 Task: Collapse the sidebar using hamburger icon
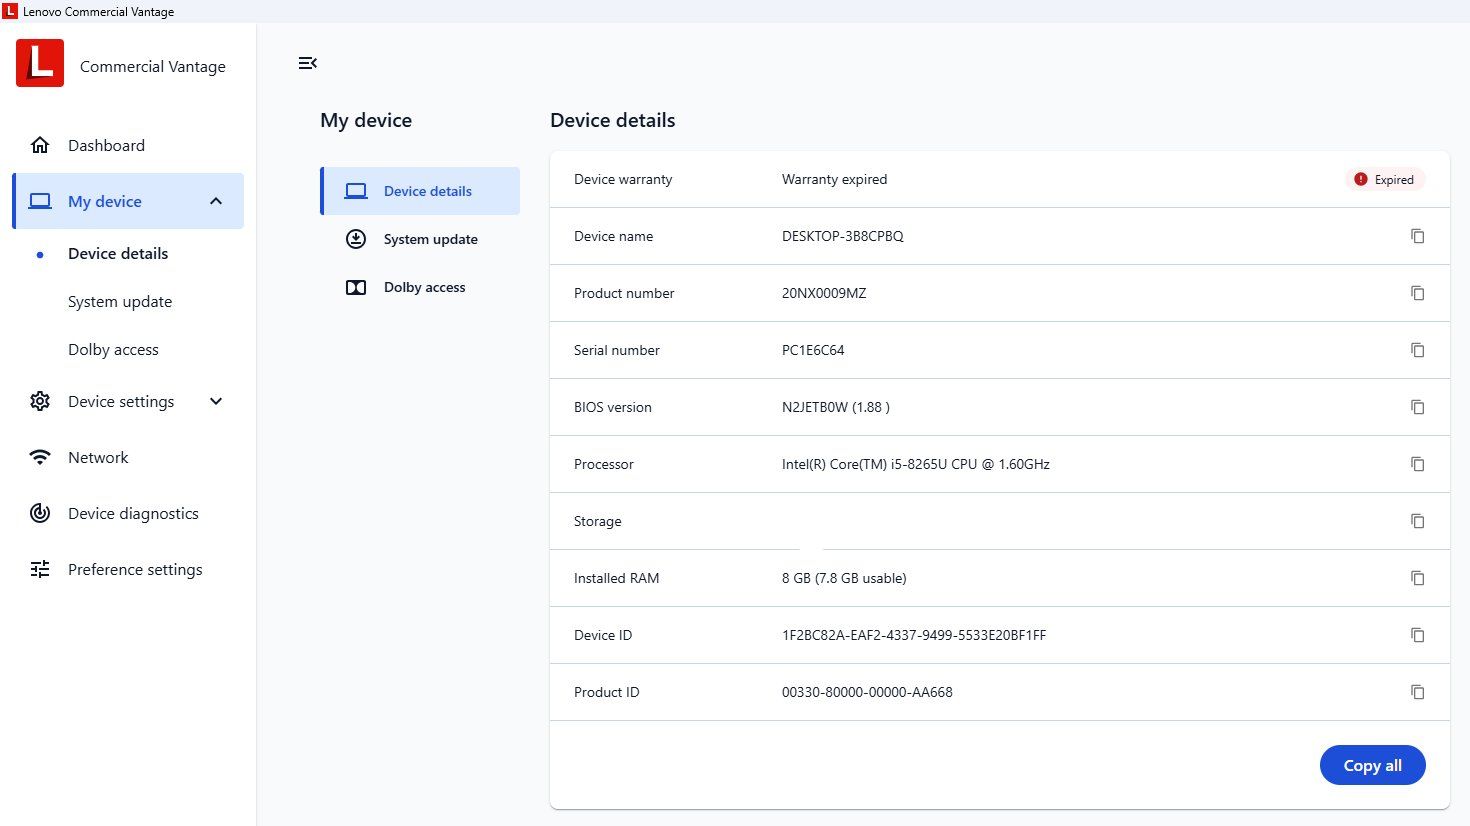307,63
